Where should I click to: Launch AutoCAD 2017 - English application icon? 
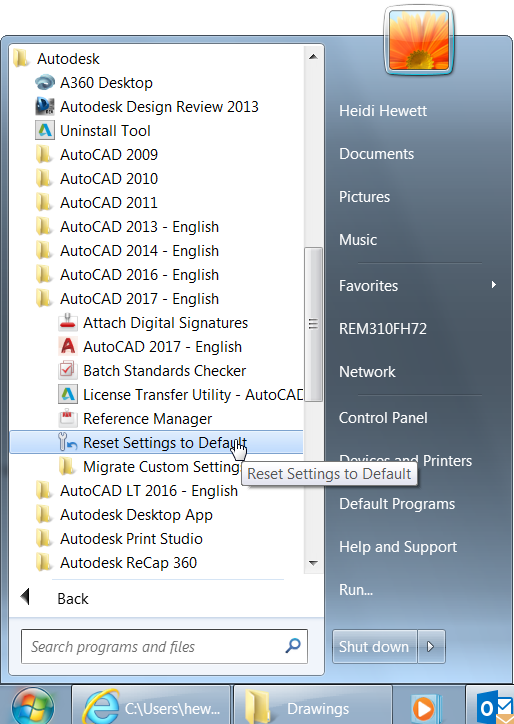tap(68, 347)
